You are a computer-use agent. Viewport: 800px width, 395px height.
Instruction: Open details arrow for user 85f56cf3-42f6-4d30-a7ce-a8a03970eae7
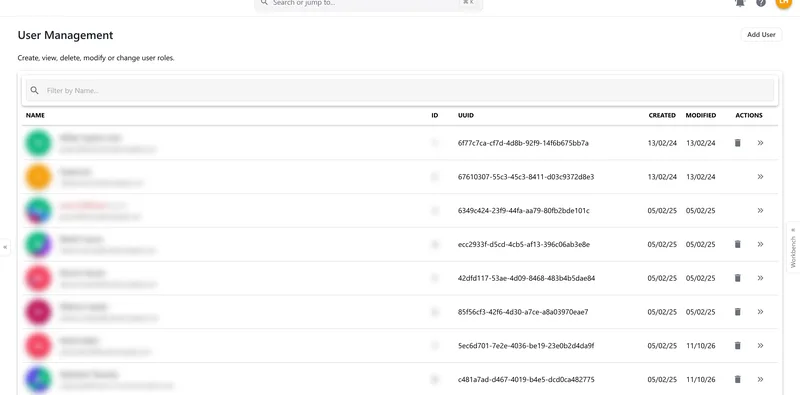[760, 312]
